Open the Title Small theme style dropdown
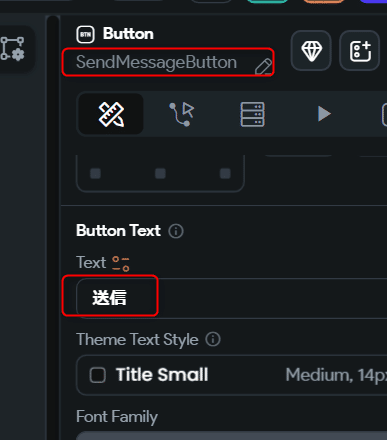This screenshot has width=387, height=440. coord(232,375)
